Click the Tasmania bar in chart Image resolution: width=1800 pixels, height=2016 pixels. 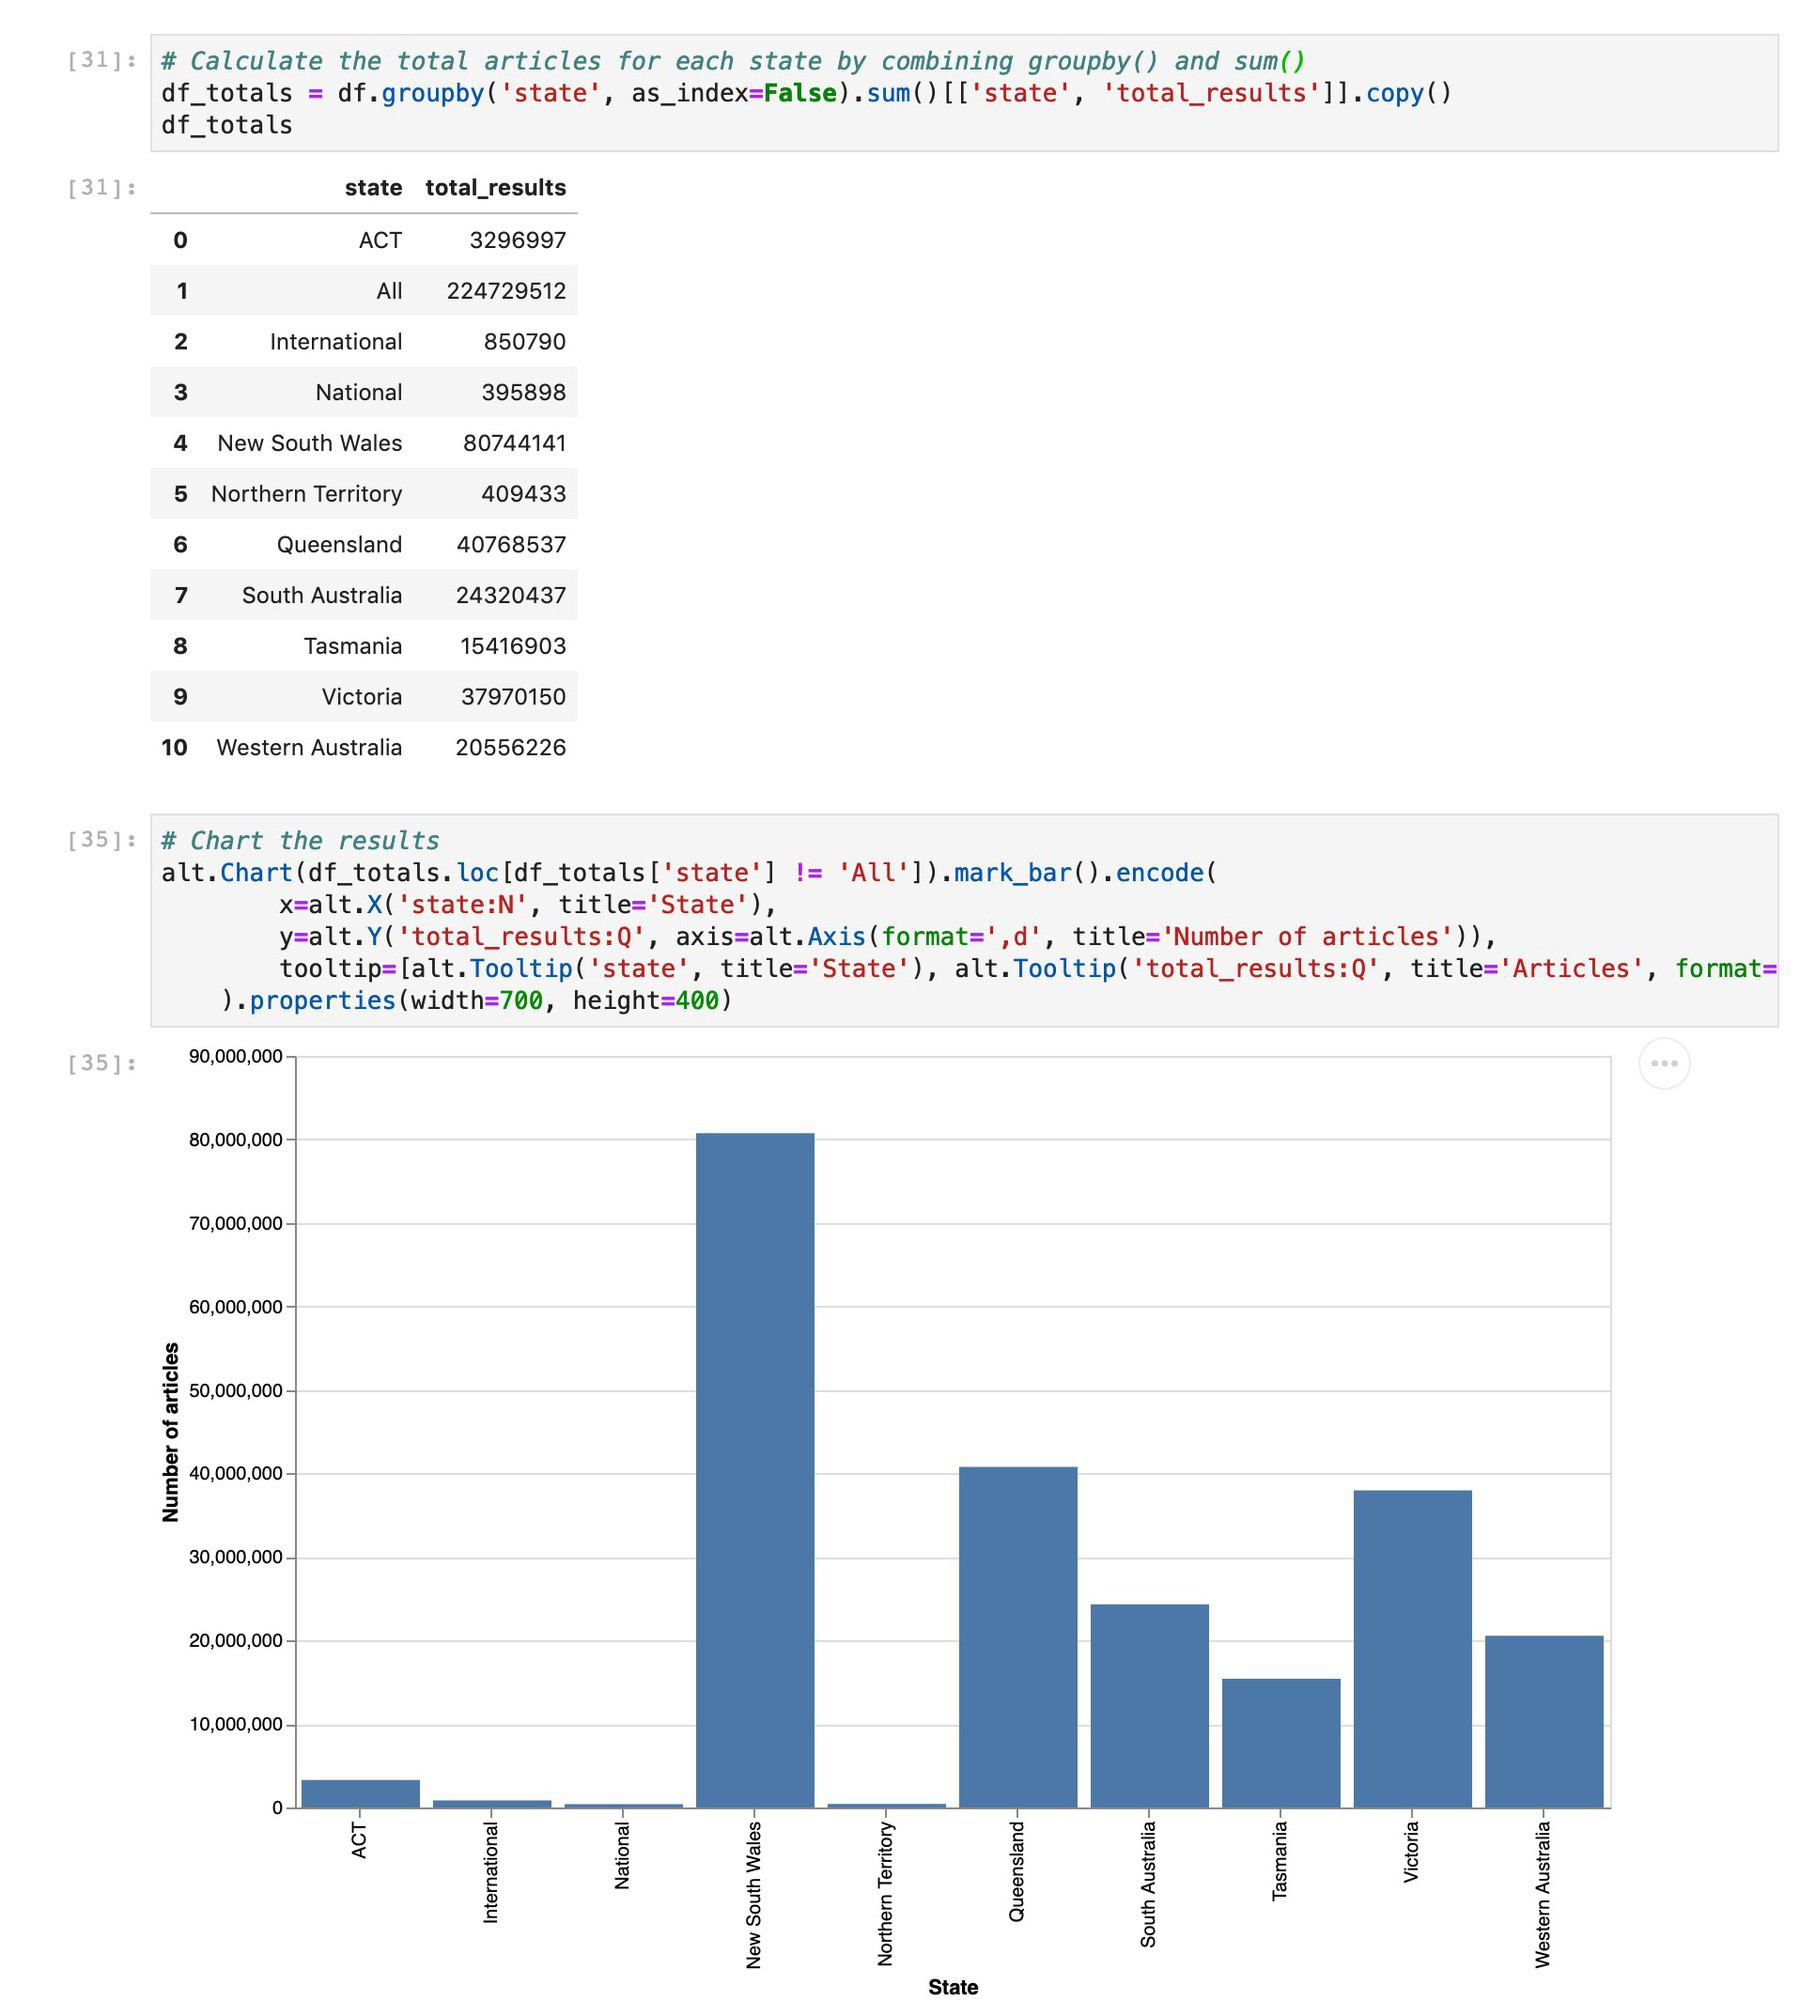1281,1743
